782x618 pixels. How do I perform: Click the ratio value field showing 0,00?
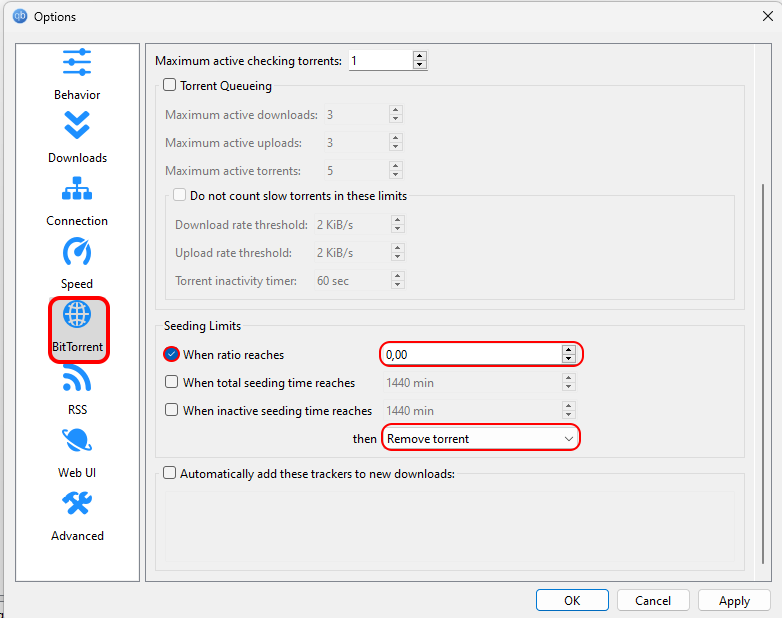coord(471,355)
